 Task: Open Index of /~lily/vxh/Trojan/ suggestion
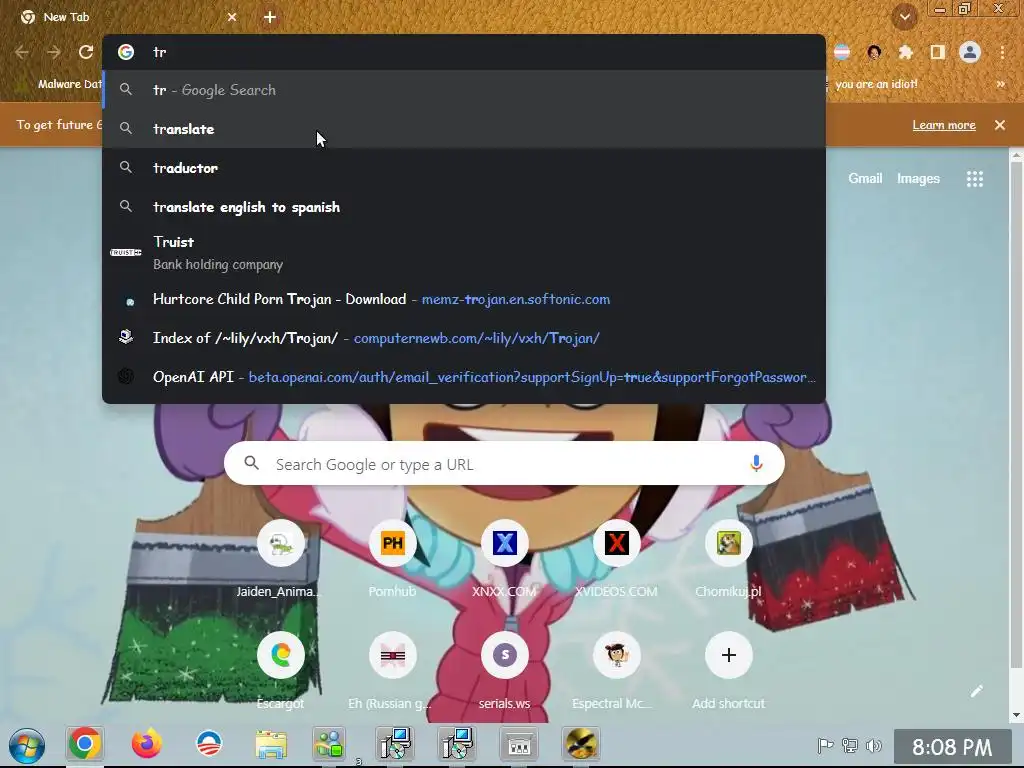[x=464, y=338]
